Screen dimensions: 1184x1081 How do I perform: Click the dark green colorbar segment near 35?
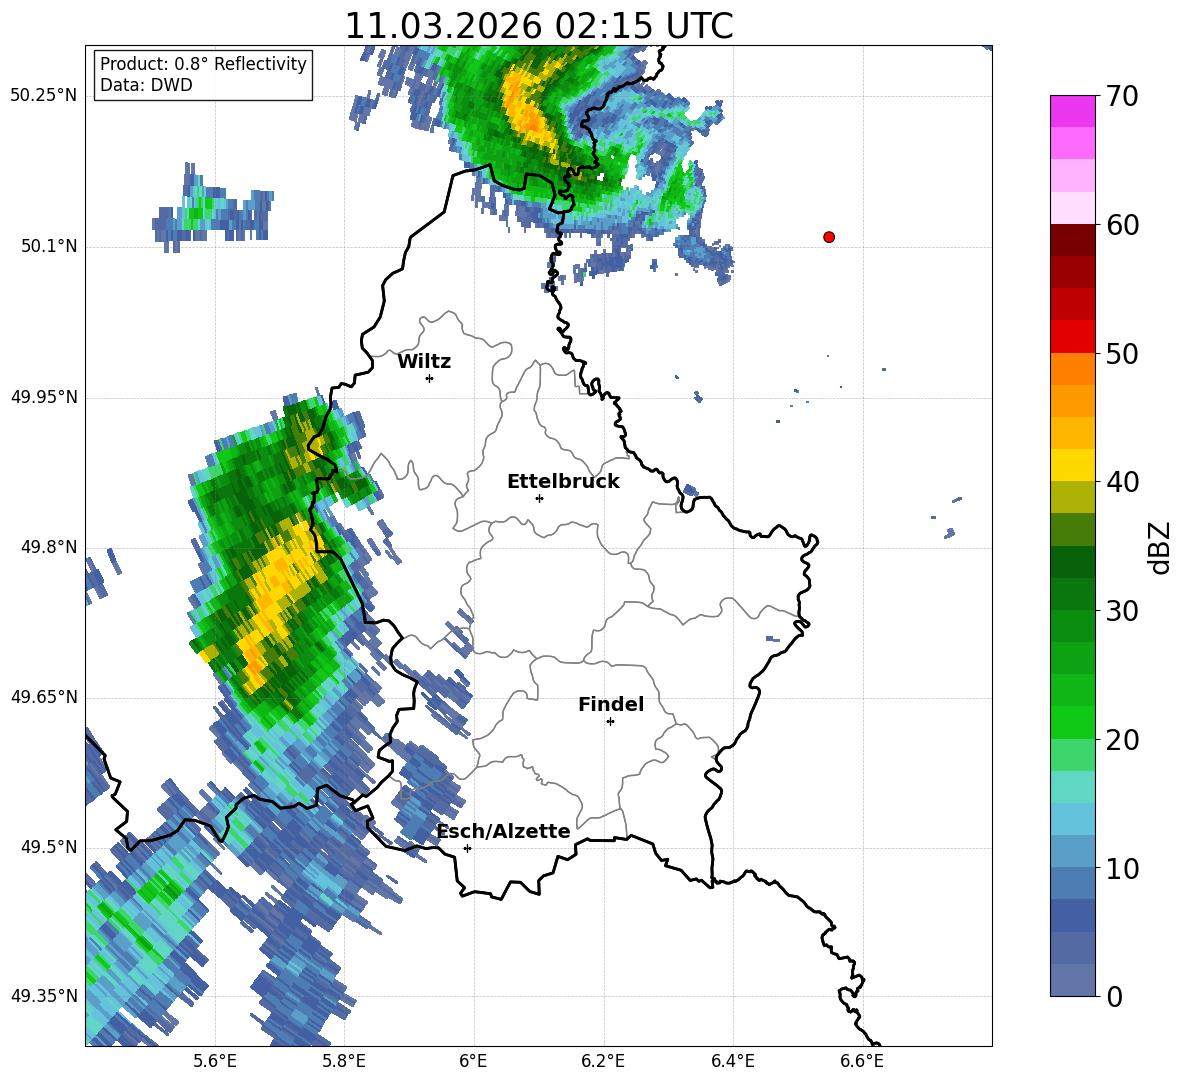point(1072,562)
